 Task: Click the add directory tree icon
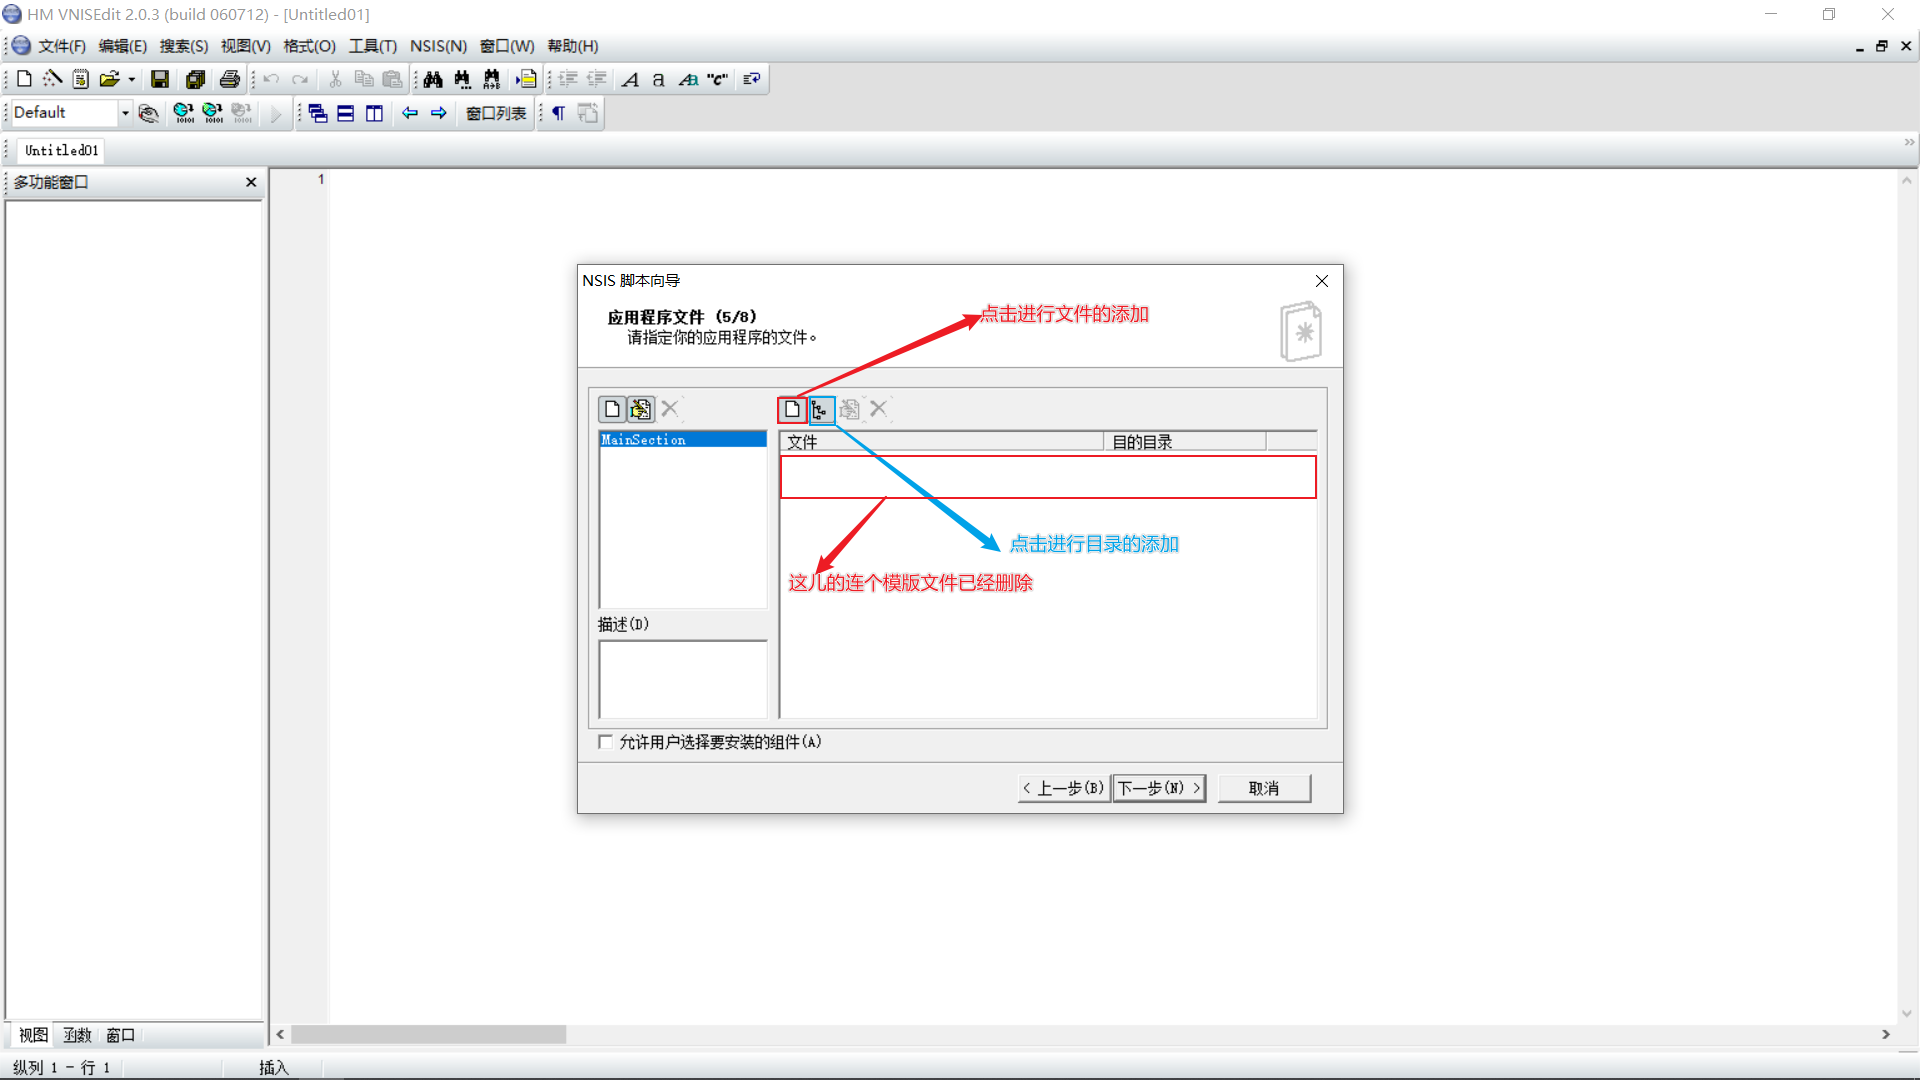point(821,409)
